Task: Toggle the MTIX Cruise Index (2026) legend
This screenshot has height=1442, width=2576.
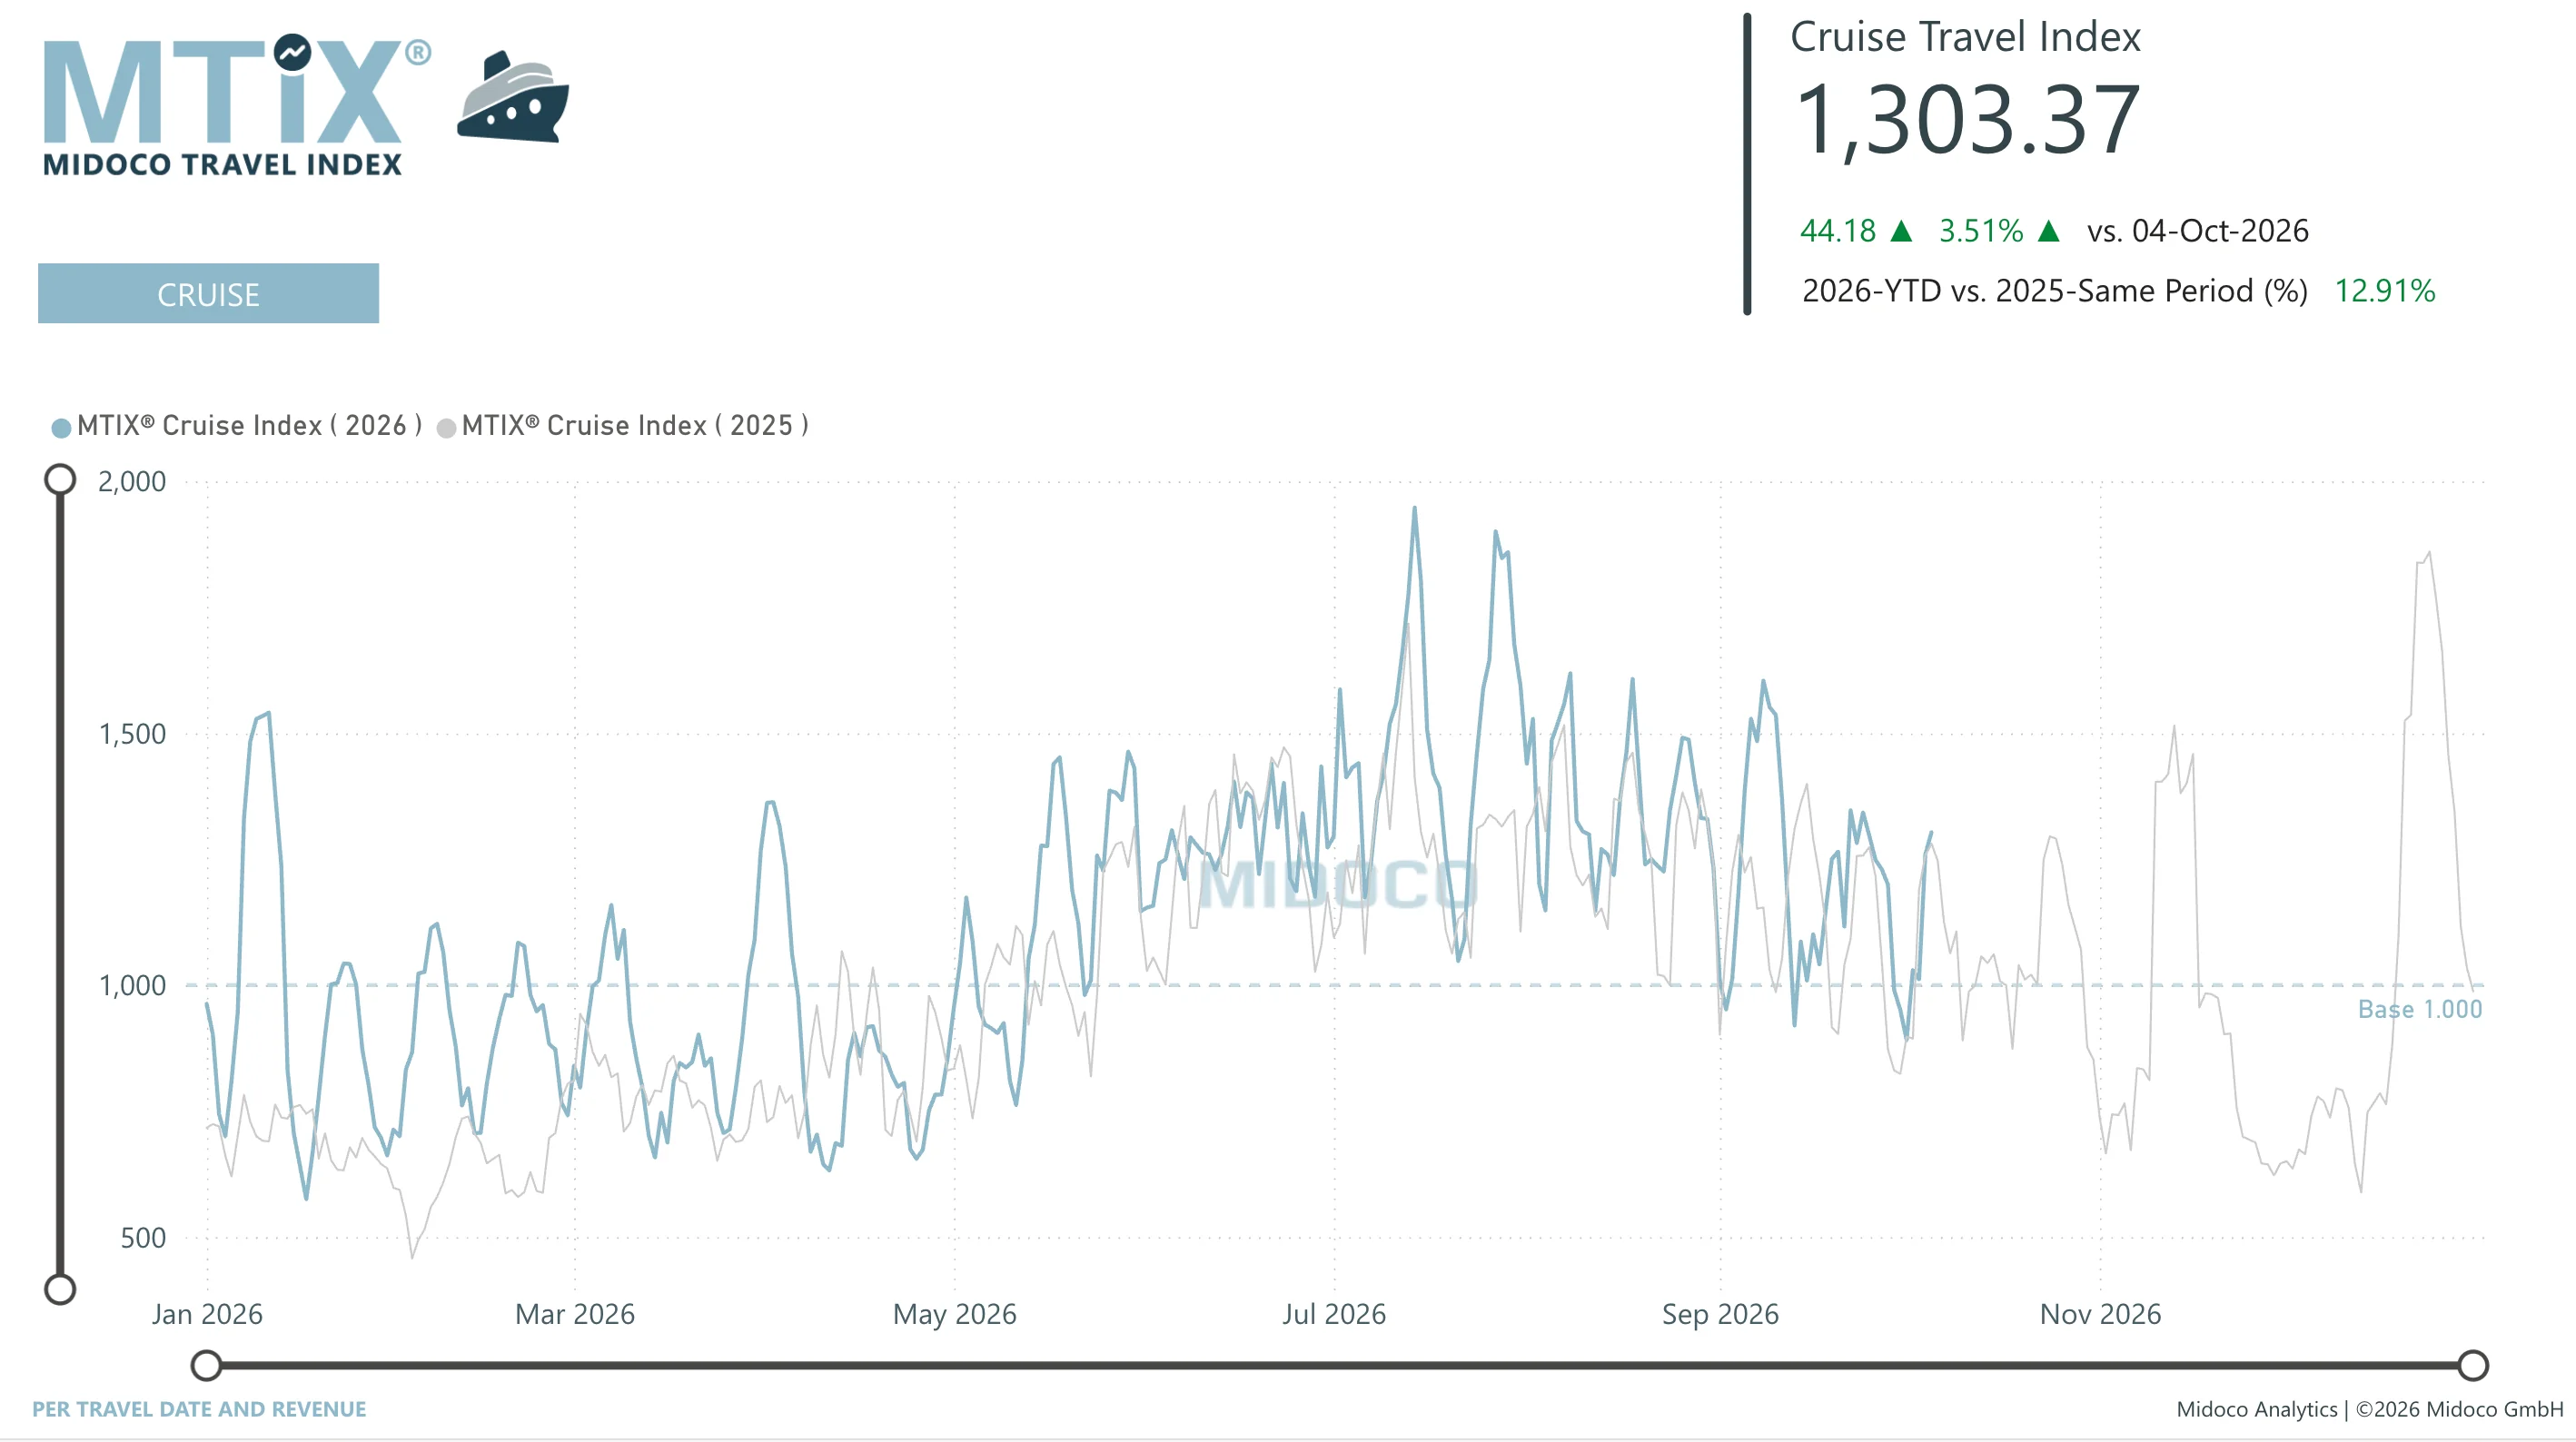Action: point(237,426)
